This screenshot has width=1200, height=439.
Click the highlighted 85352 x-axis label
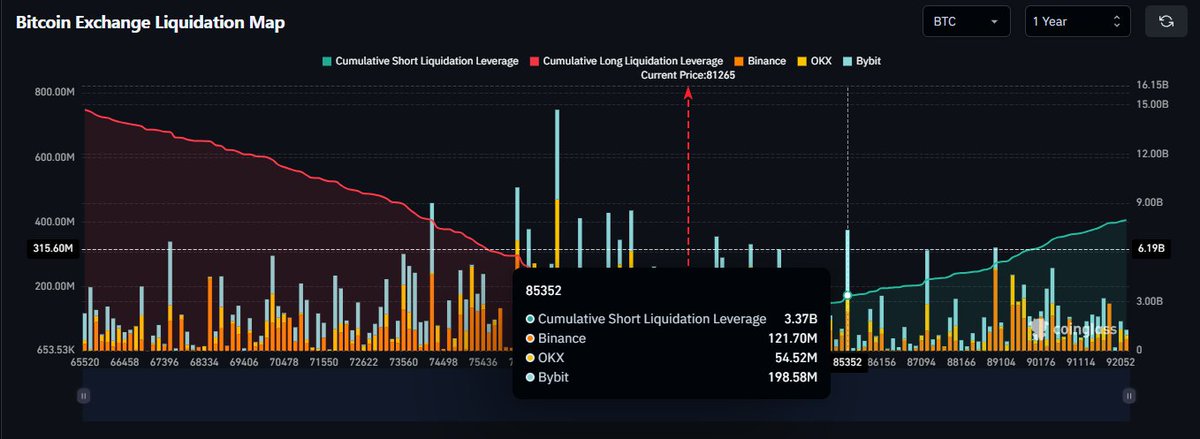coord(848,362)
